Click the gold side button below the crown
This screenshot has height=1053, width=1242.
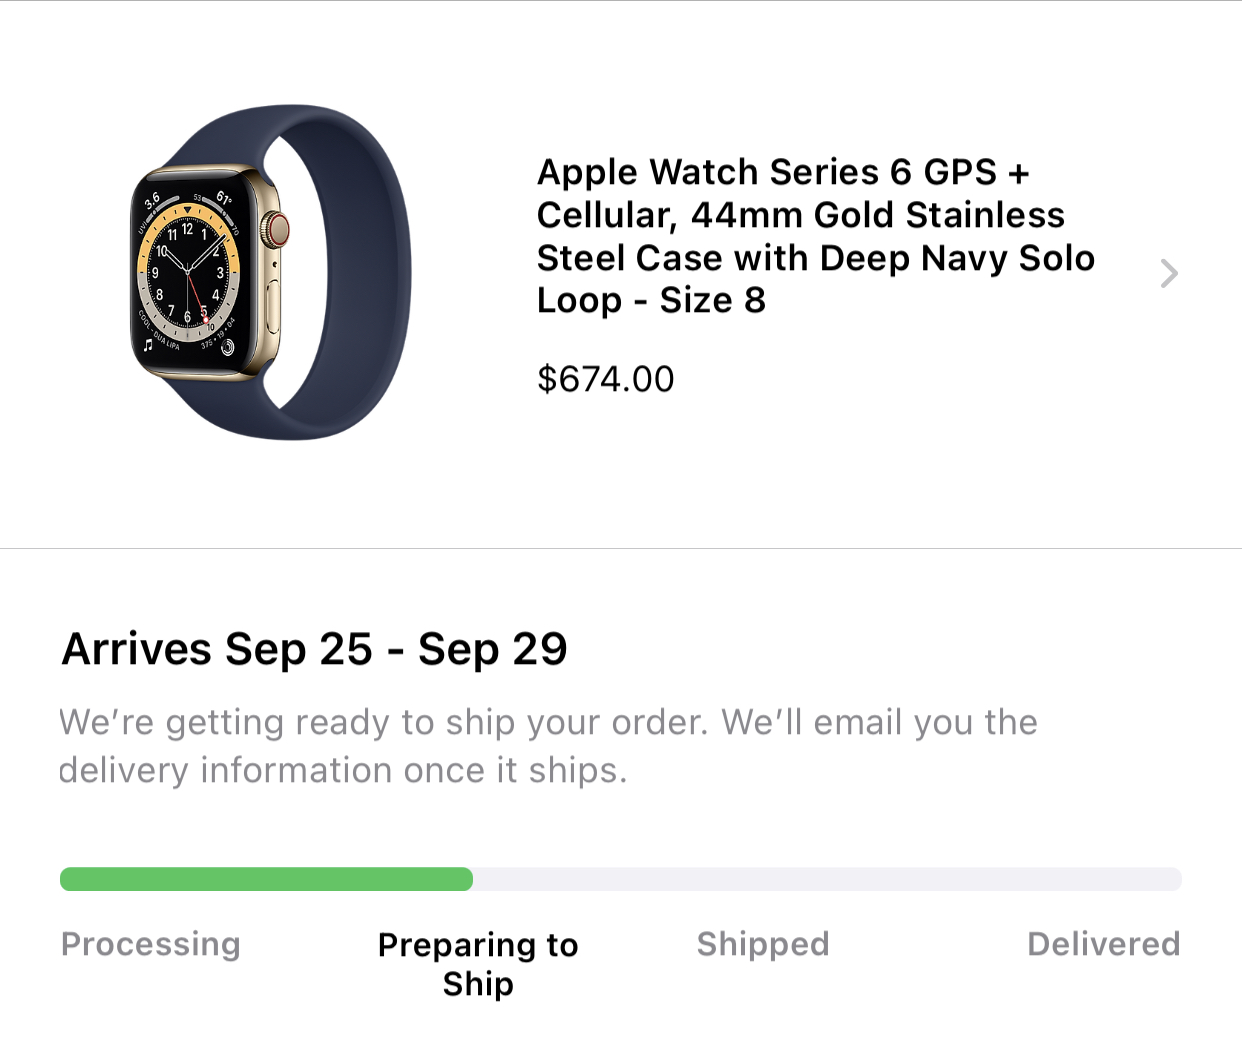pyautogui.click(x=273, y=308)
